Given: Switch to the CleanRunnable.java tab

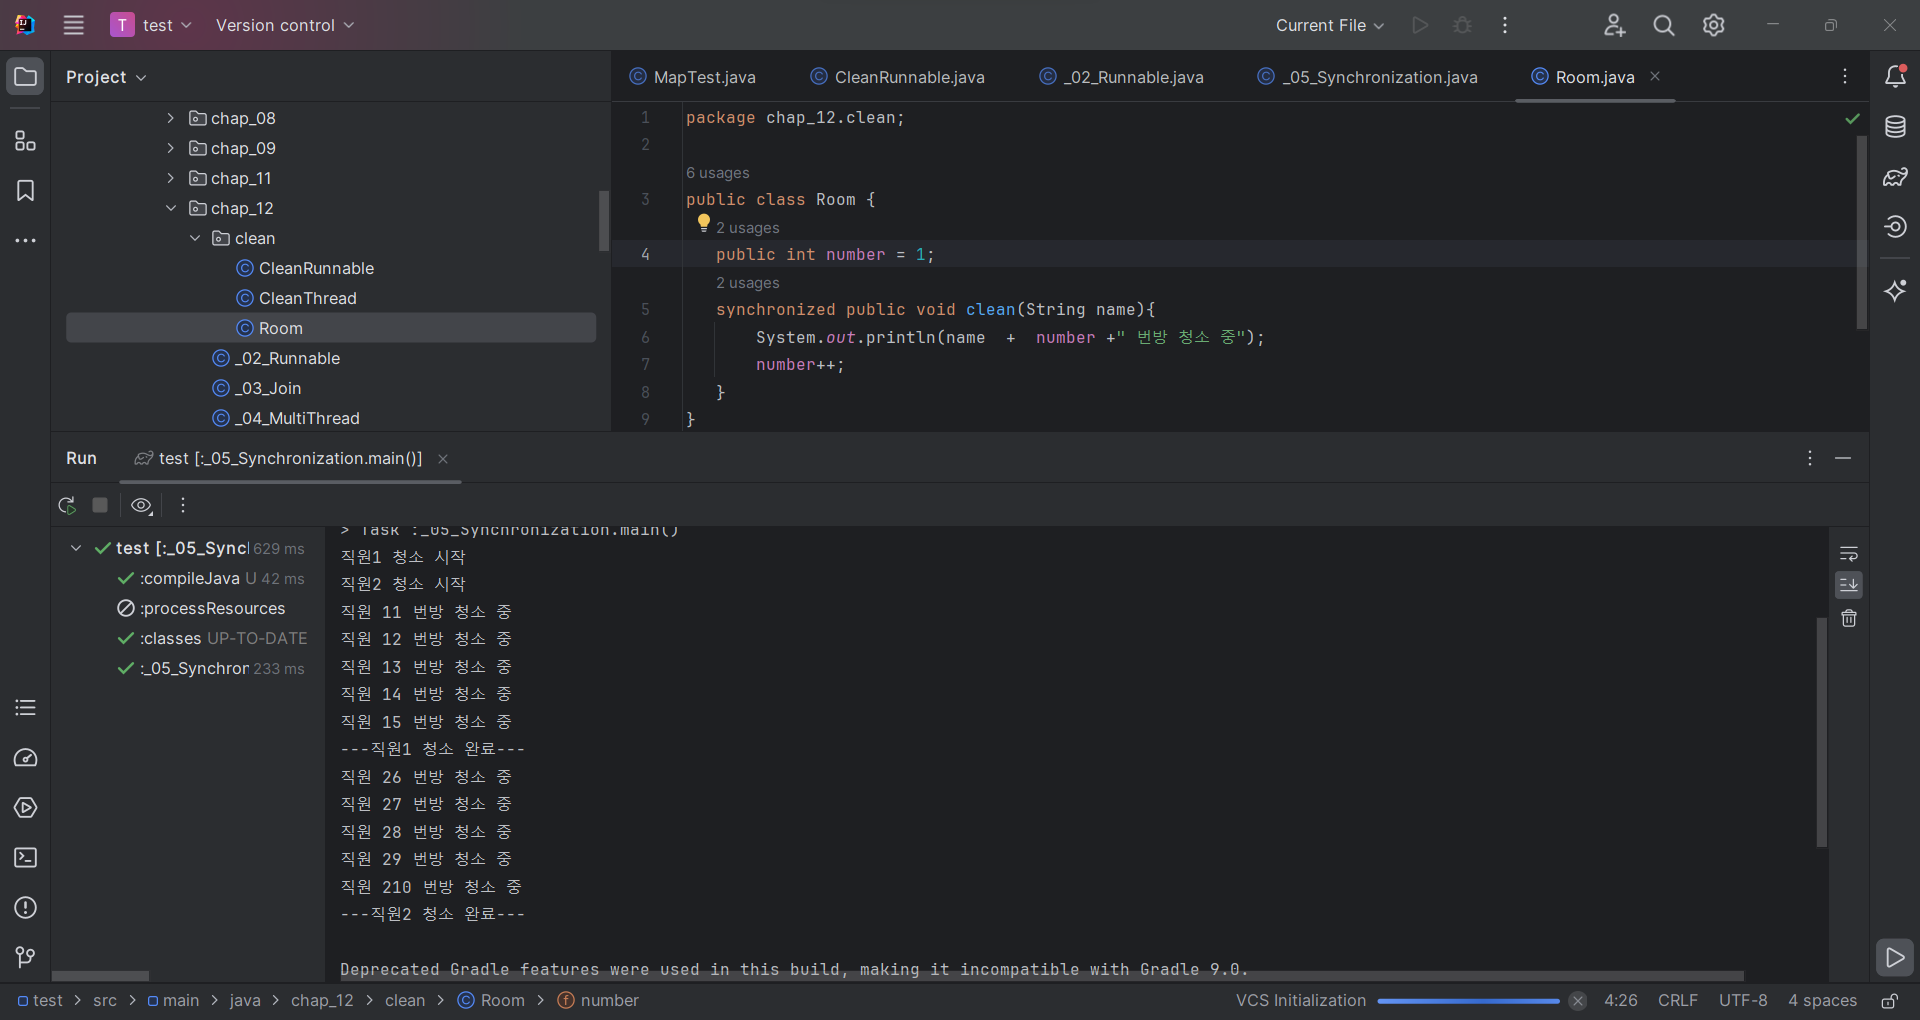Looking at the screenshot, I should [897, 77].
